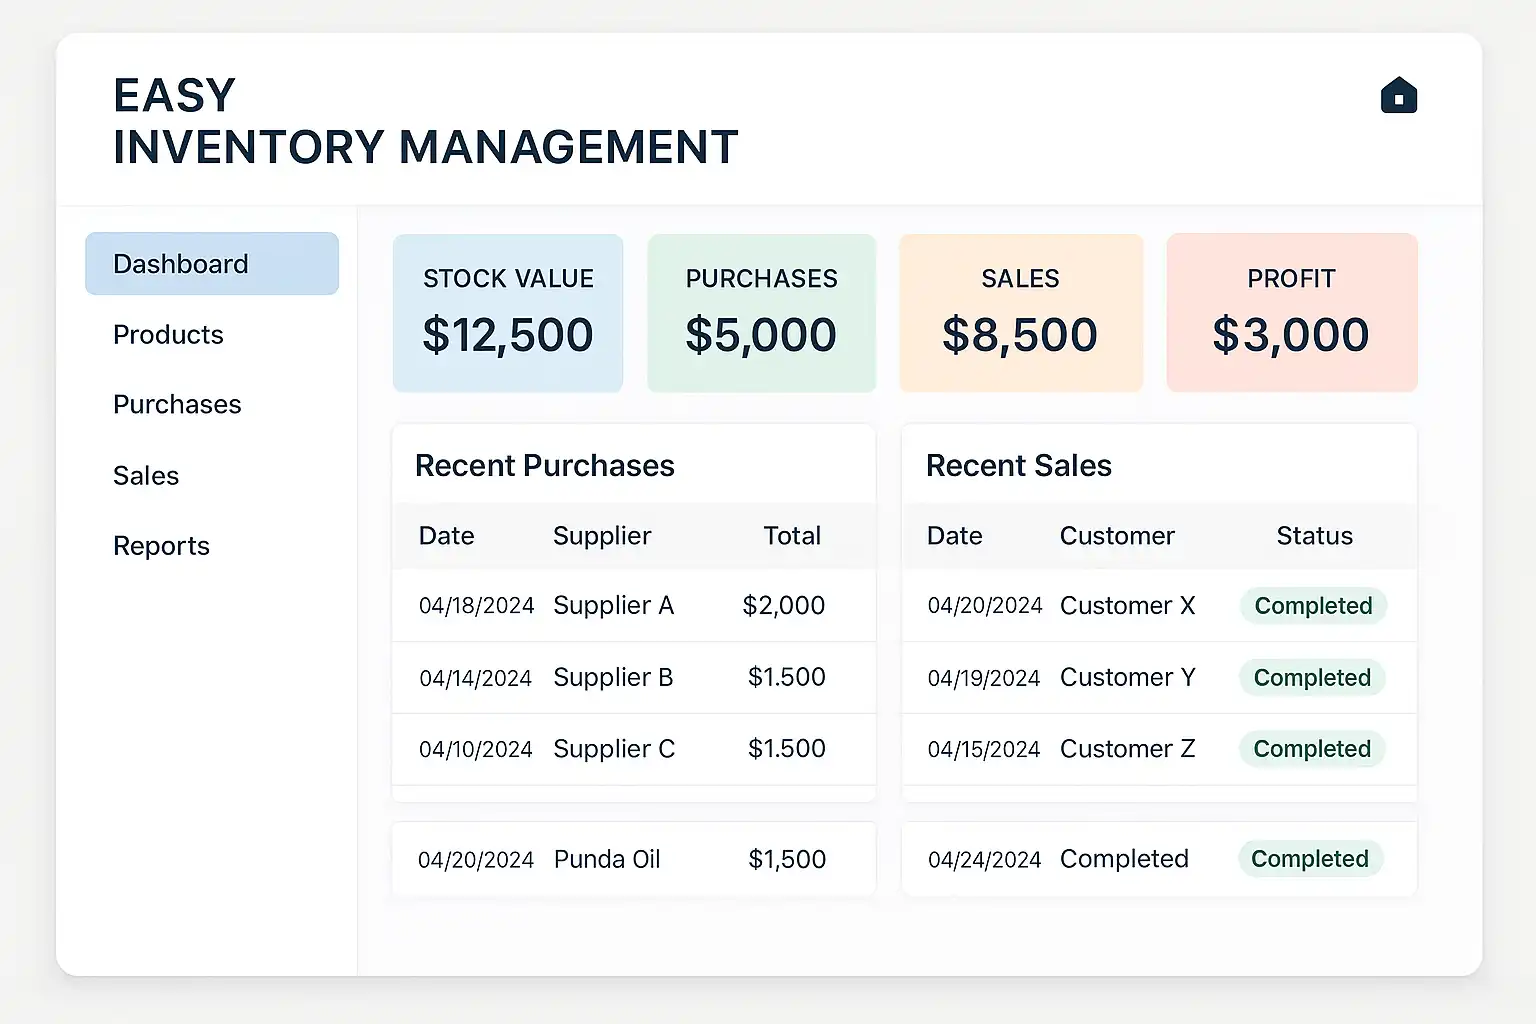Viewport: 1536px width, 1024px height.
Task: Select the Punda Oil purchase row
Action: point(633,859)
